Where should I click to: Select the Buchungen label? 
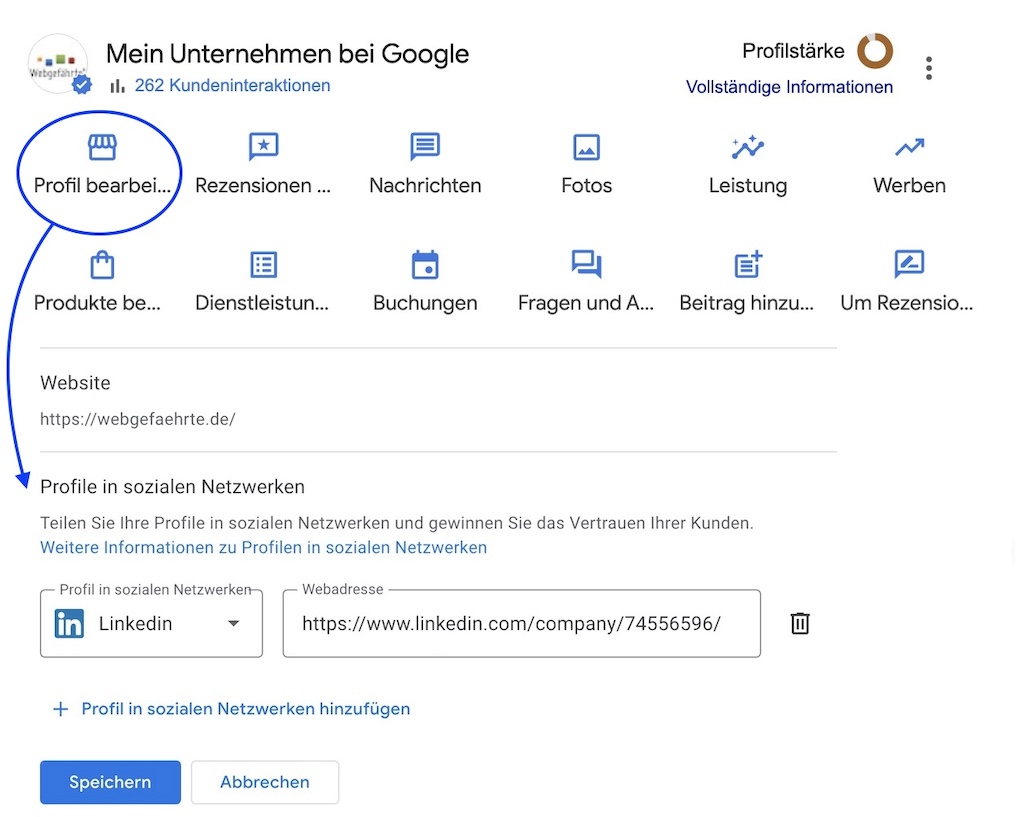(x=425, y=303)
